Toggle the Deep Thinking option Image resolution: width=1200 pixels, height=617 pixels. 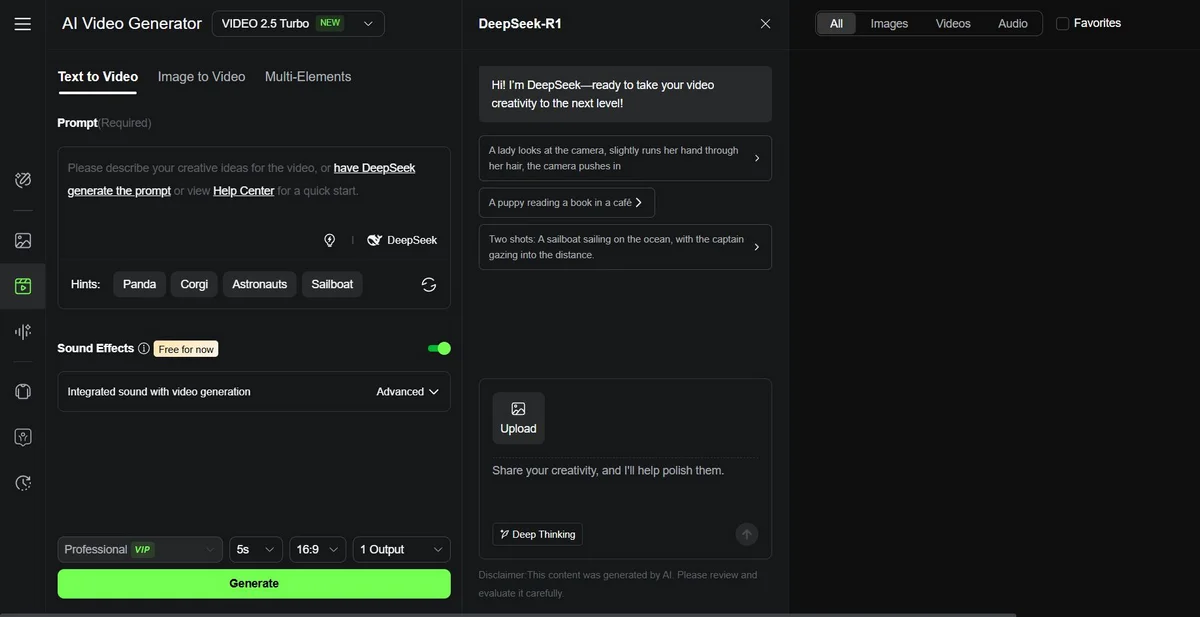point(538,534)
